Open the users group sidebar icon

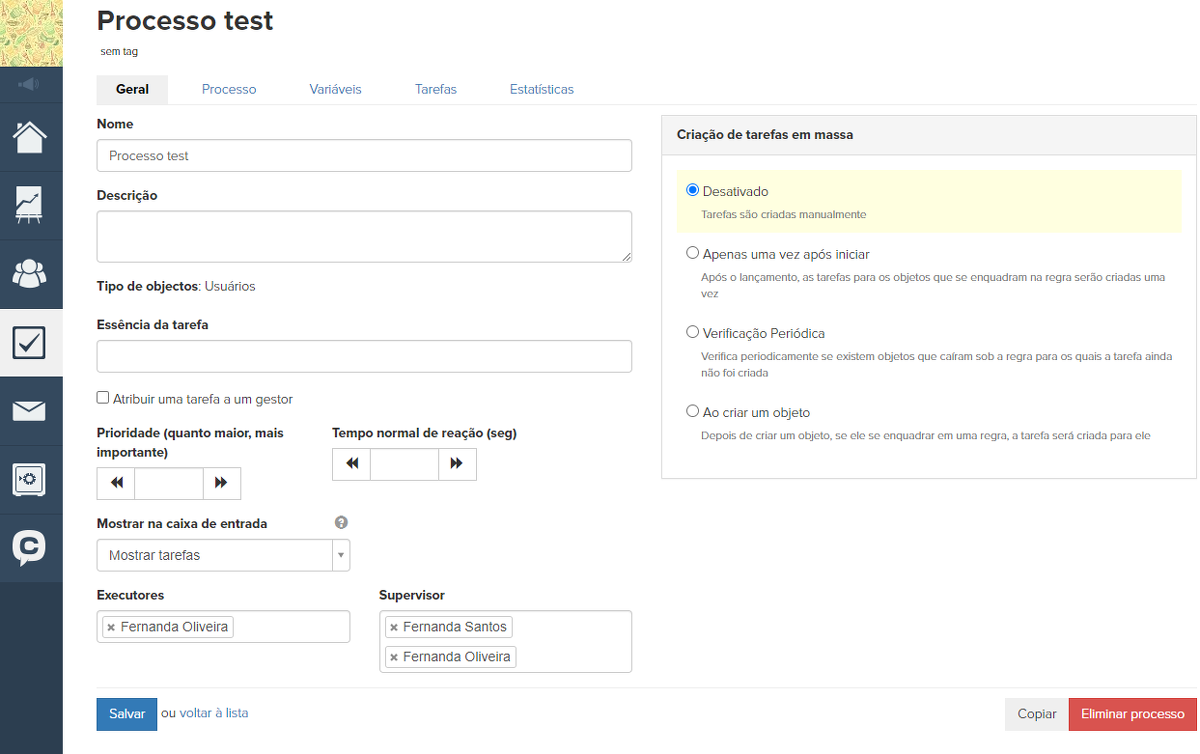(30, 273)
